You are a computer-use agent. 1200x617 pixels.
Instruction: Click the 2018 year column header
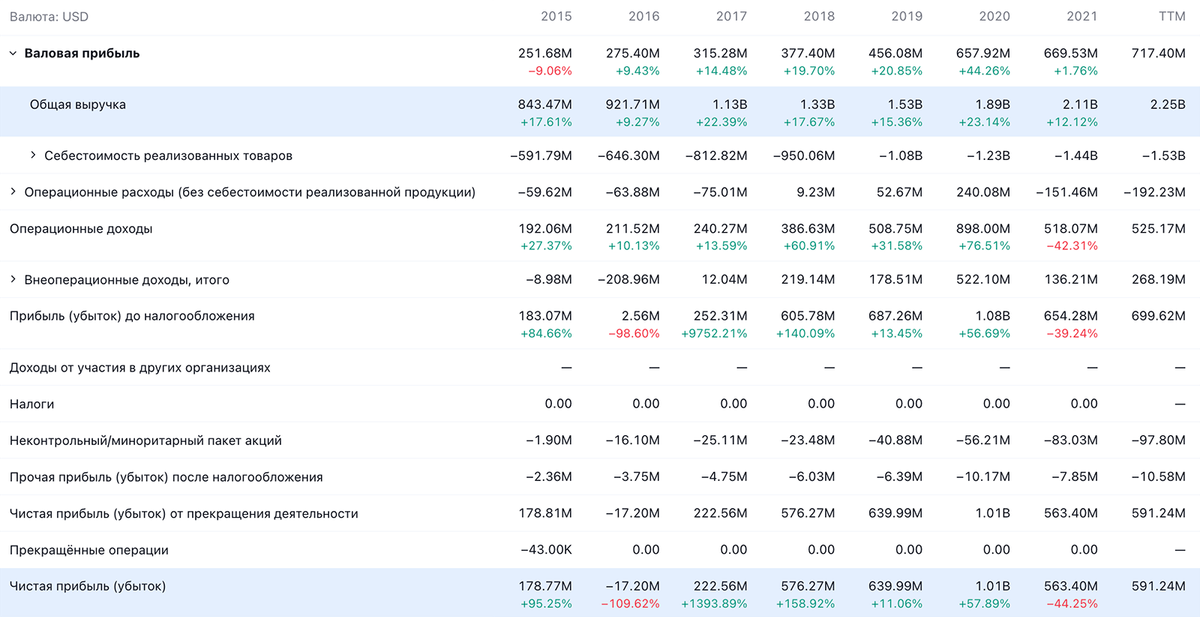coord(819,16)
